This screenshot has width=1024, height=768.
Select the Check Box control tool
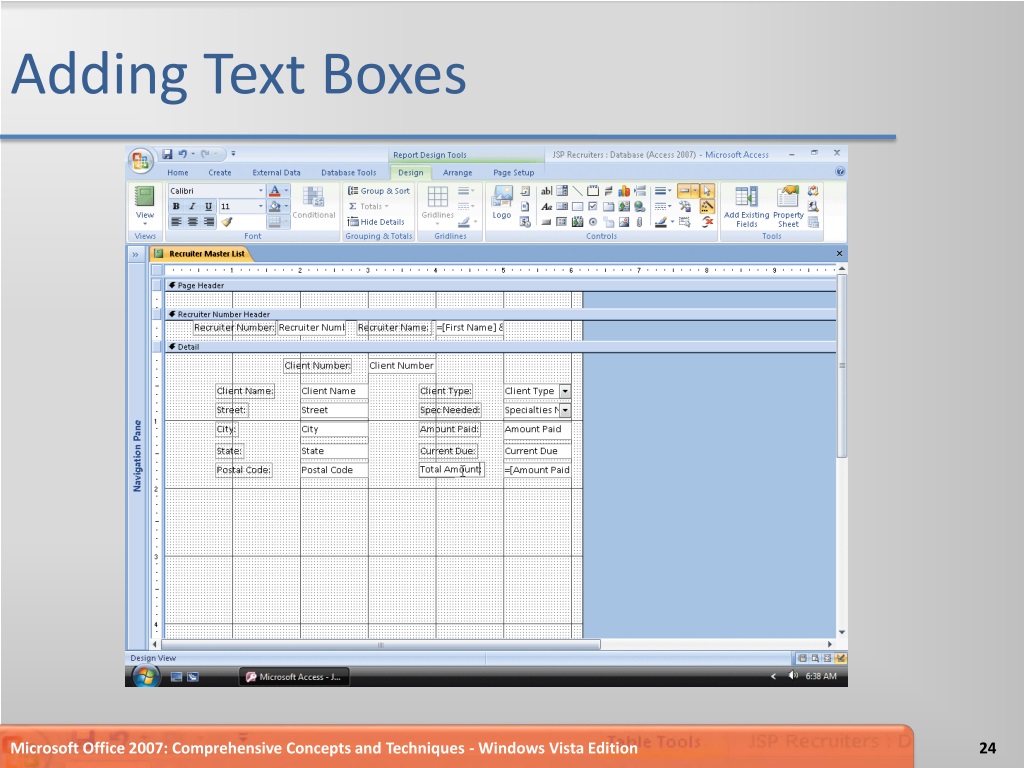(593, 206)
